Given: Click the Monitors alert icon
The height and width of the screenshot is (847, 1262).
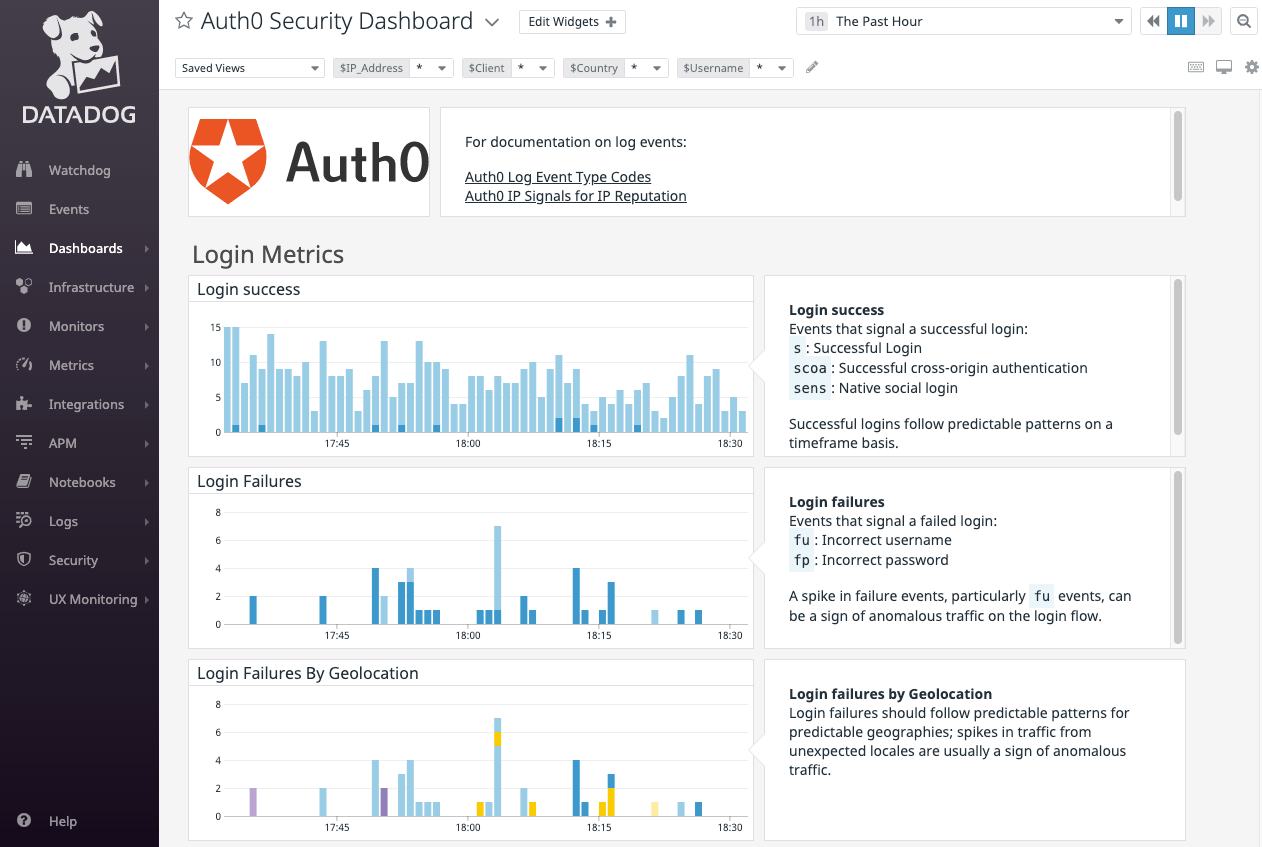Looking at the screenshot, I should click(x=25, y=326).
